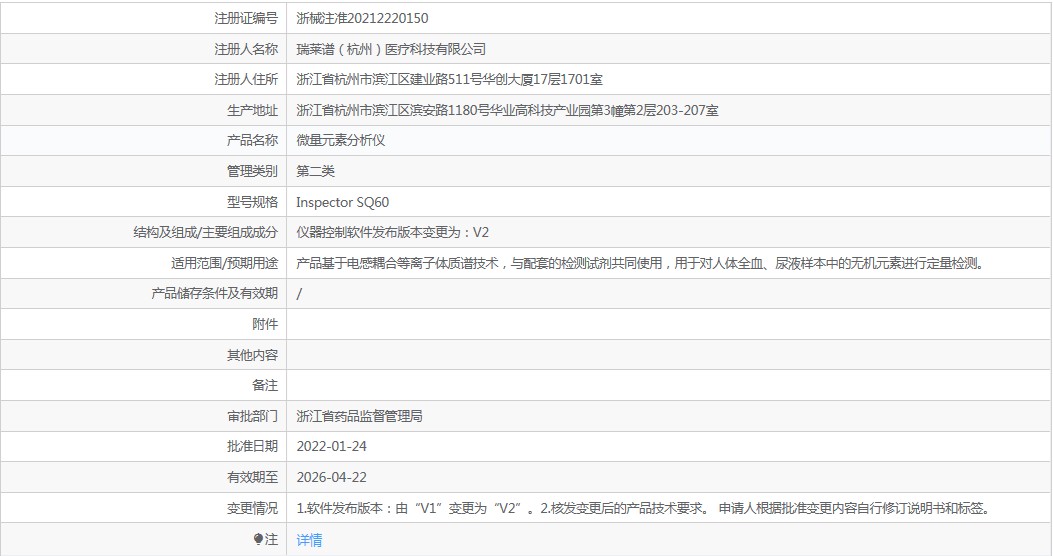Click the 审批部门 label

(x=252, y=416)
